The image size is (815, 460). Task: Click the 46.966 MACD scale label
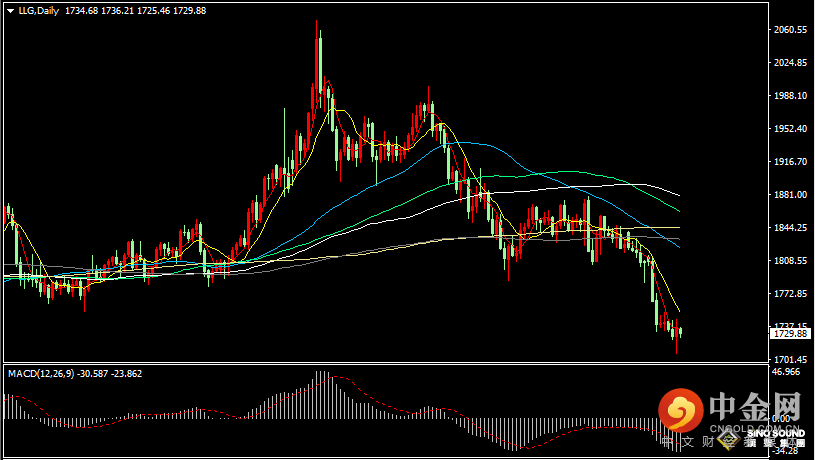click(x=787, y=372)
